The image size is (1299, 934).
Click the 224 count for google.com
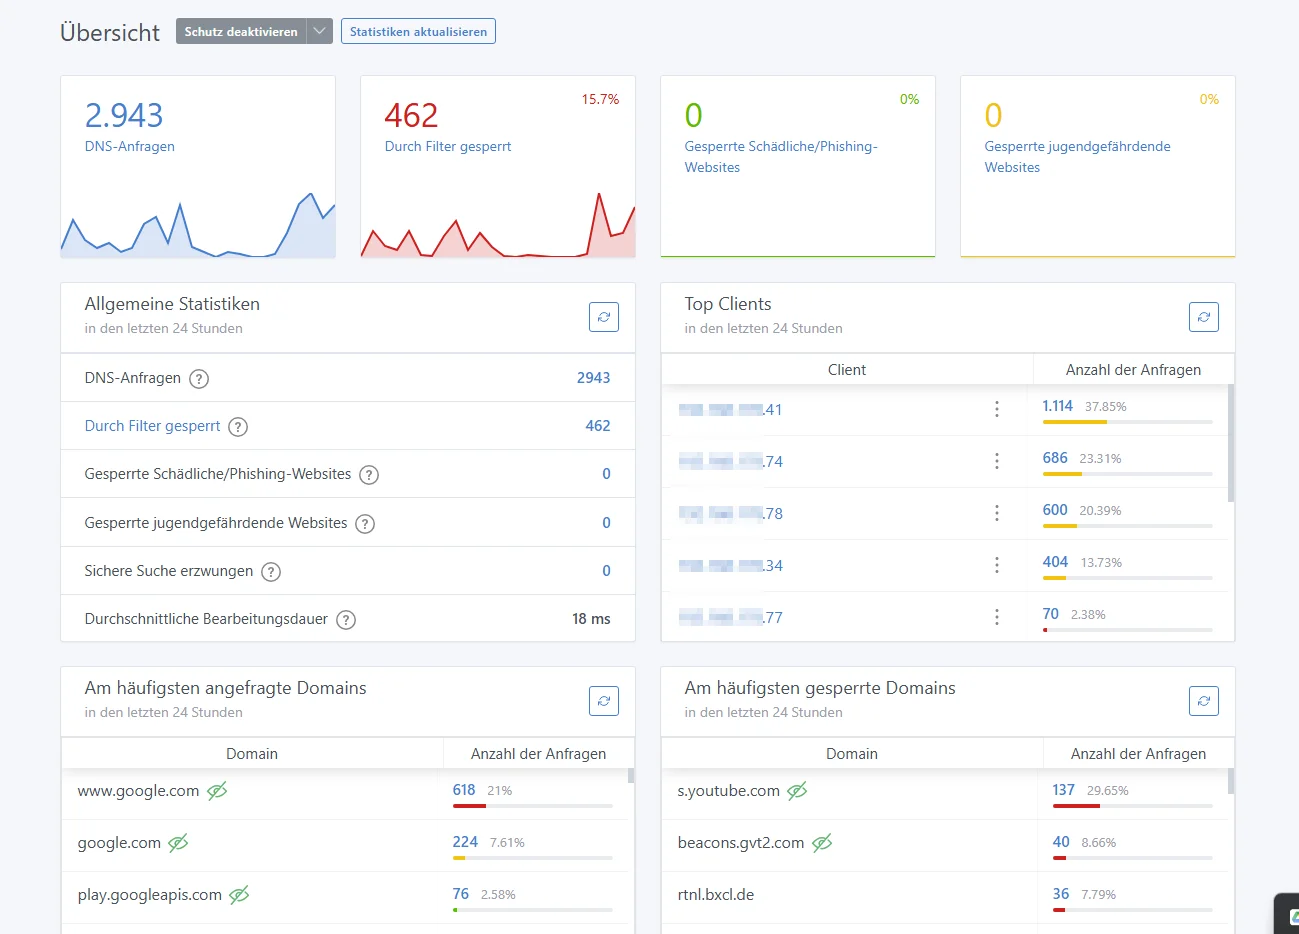click(x=465, y=842)
